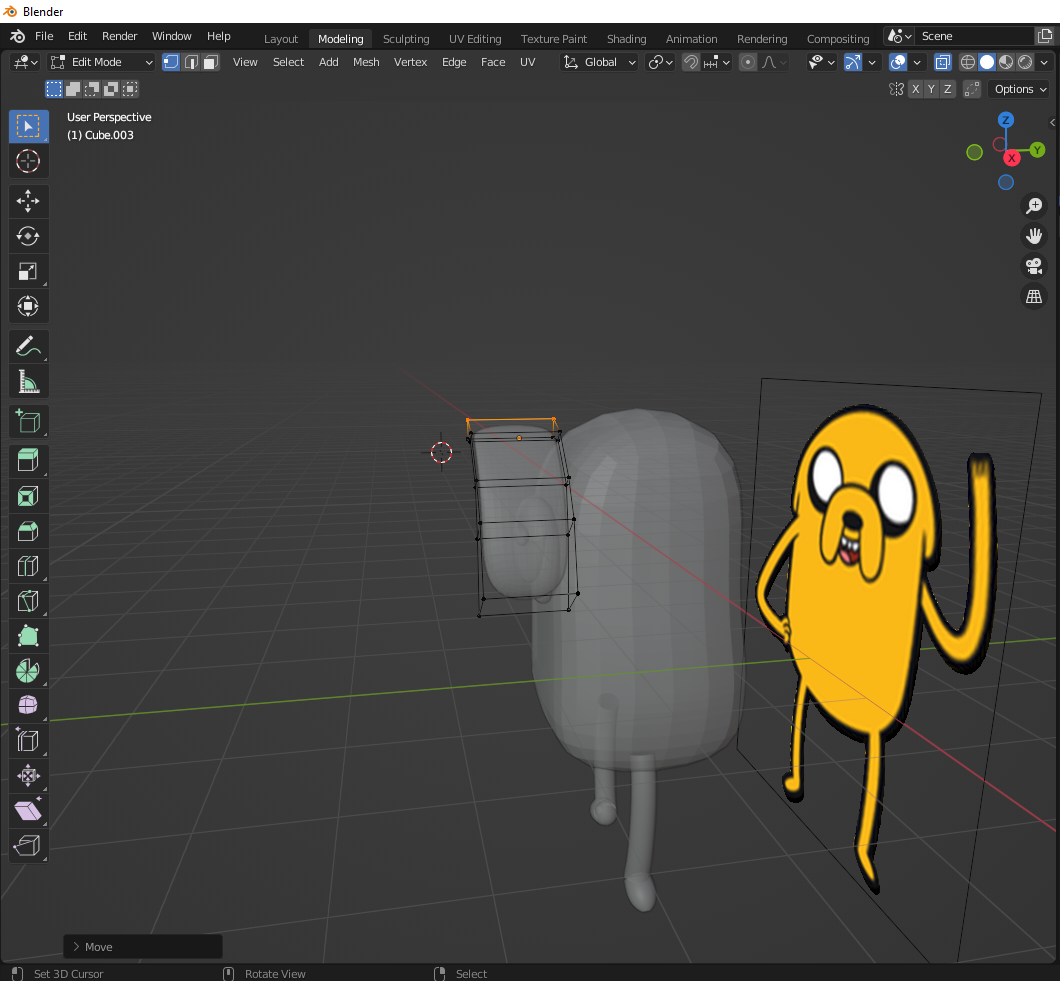This screenshot has width=1060, height=981.
Task: Click the Y axis on gizmo
Action: [1037, 150]
